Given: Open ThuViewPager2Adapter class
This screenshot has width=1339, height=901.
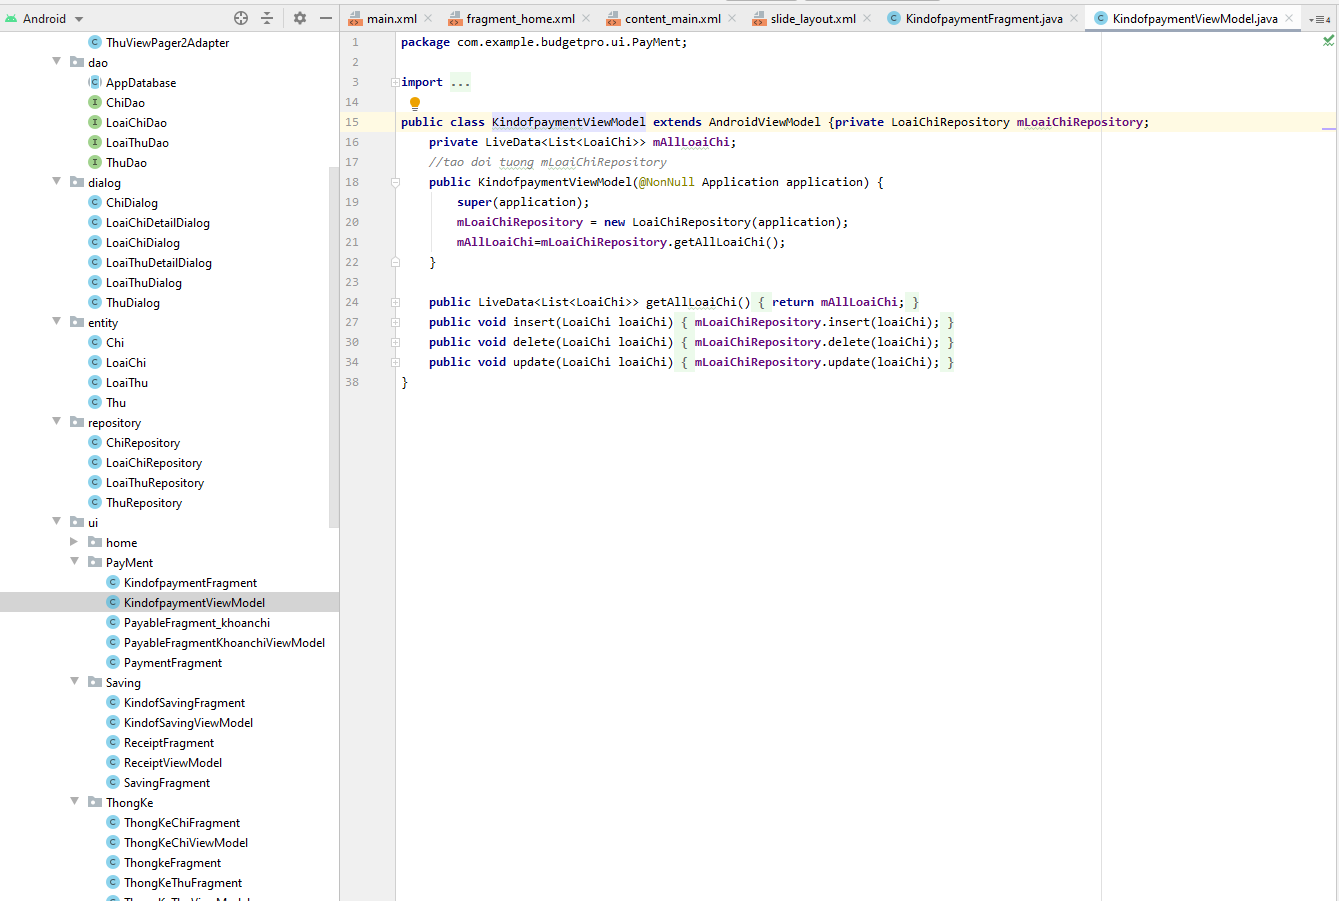Looking at the screenshot, I should coord(167,43).
